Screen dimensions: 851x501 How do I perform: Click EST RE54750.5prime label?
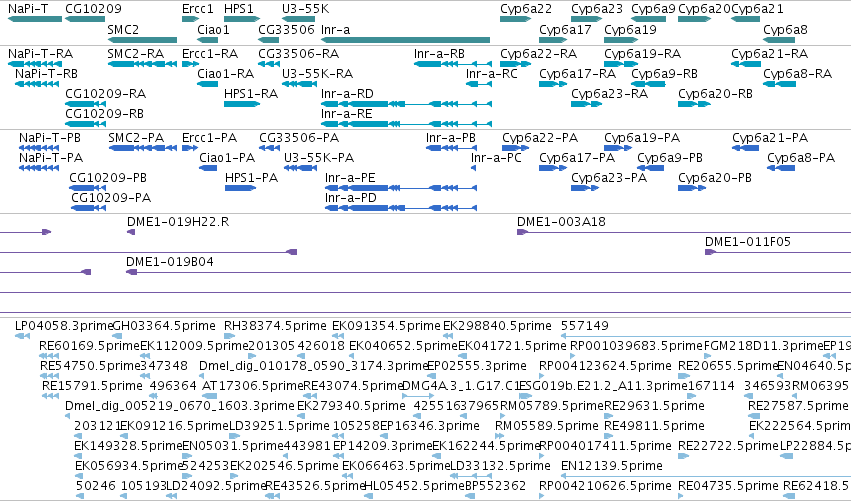[90, 365]
